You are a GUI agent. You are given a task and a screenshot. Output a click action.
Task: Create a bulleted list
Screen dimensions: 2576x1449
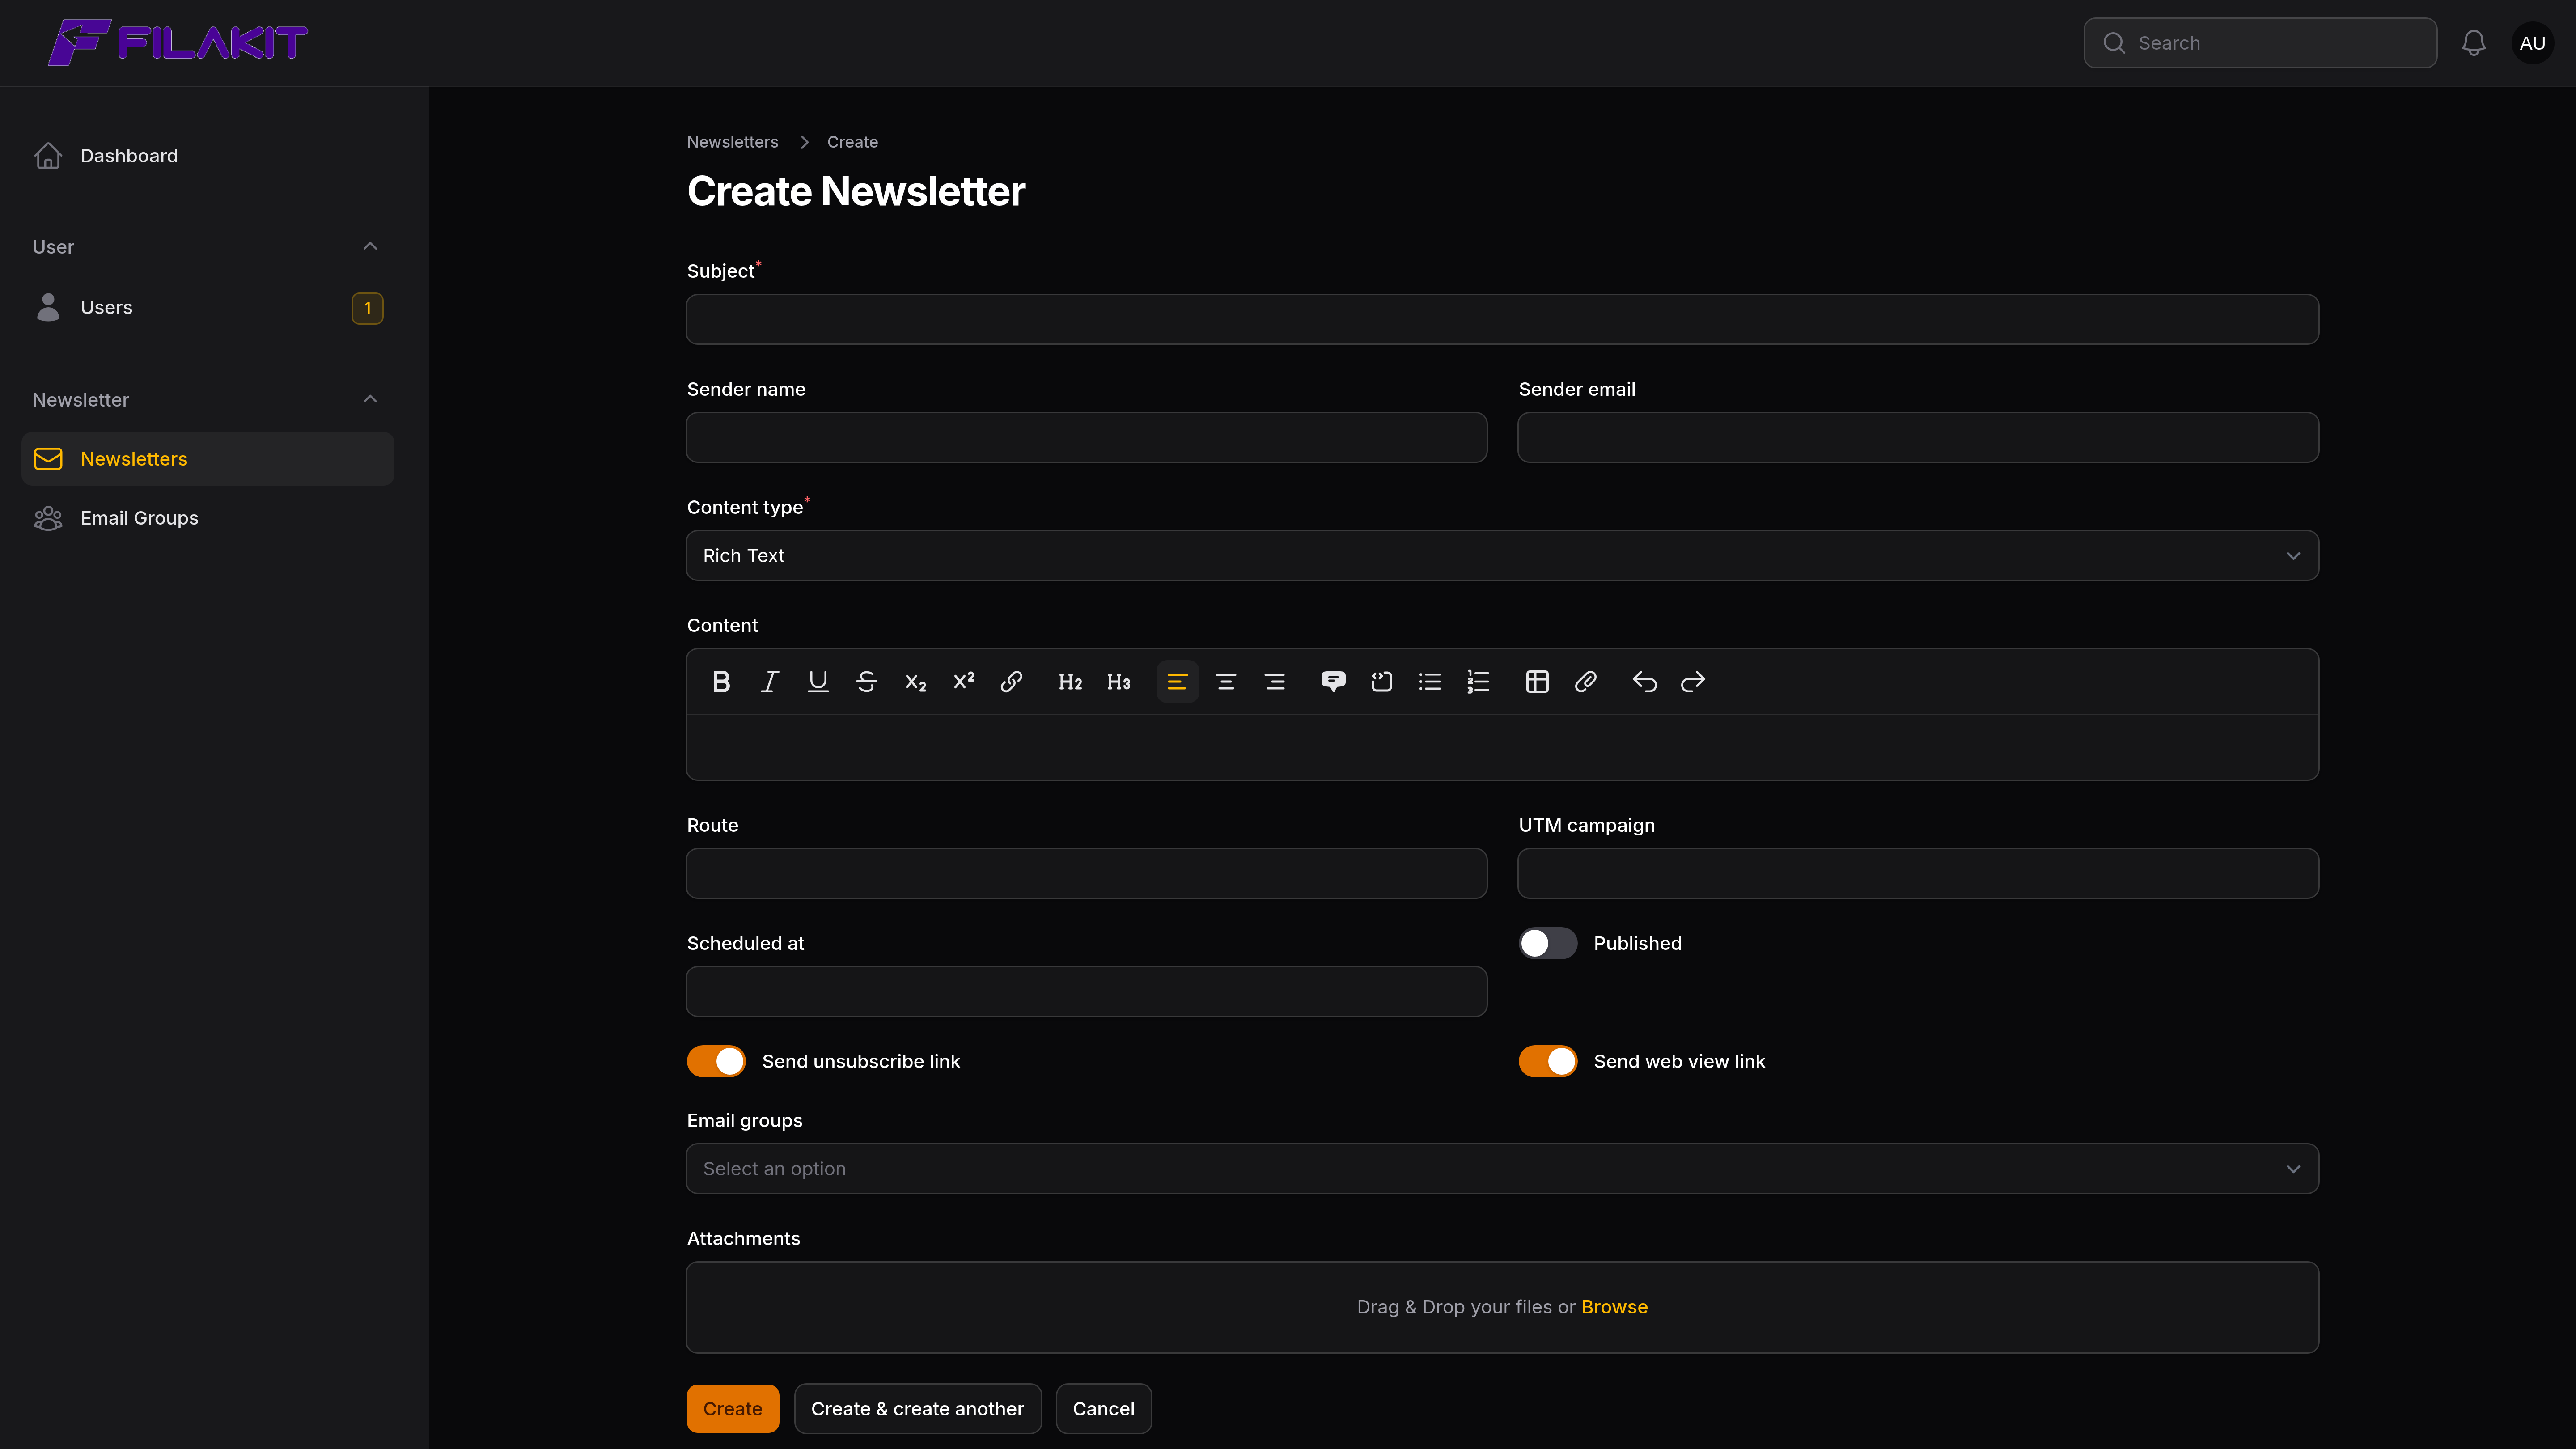point(1430,682)
